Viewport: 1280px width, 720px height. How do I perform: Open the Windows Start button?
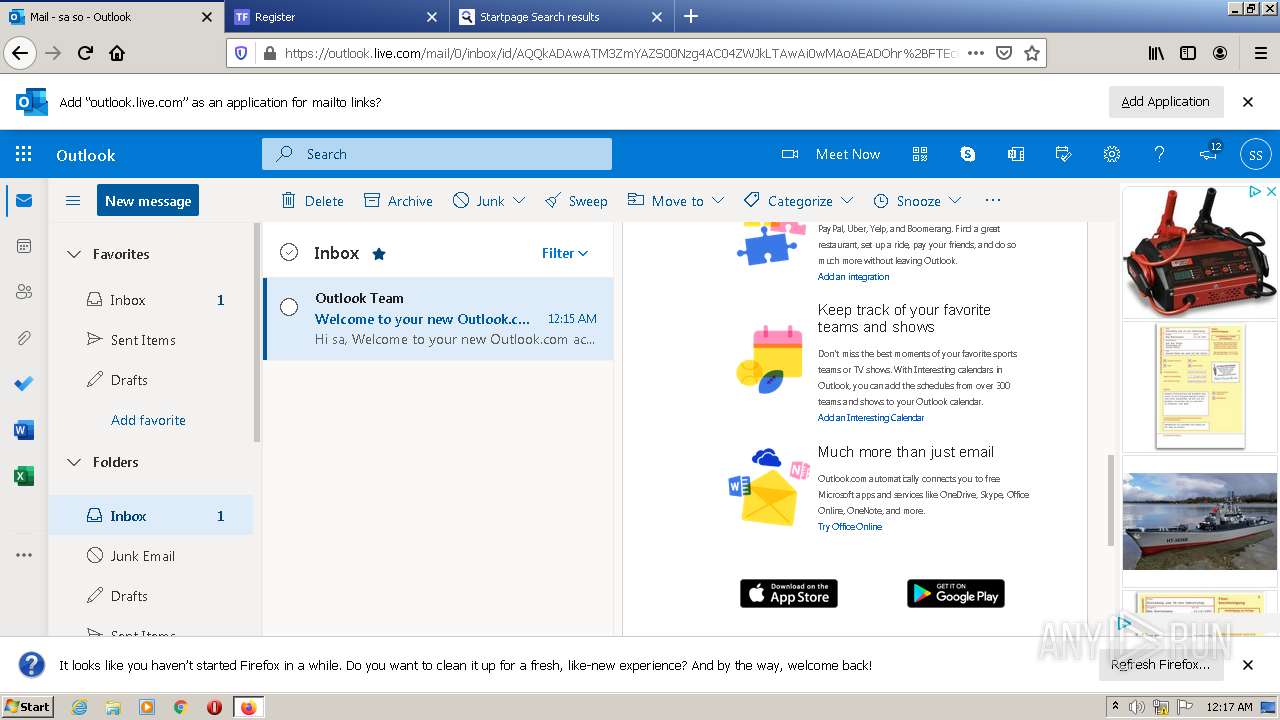(28, 707)
